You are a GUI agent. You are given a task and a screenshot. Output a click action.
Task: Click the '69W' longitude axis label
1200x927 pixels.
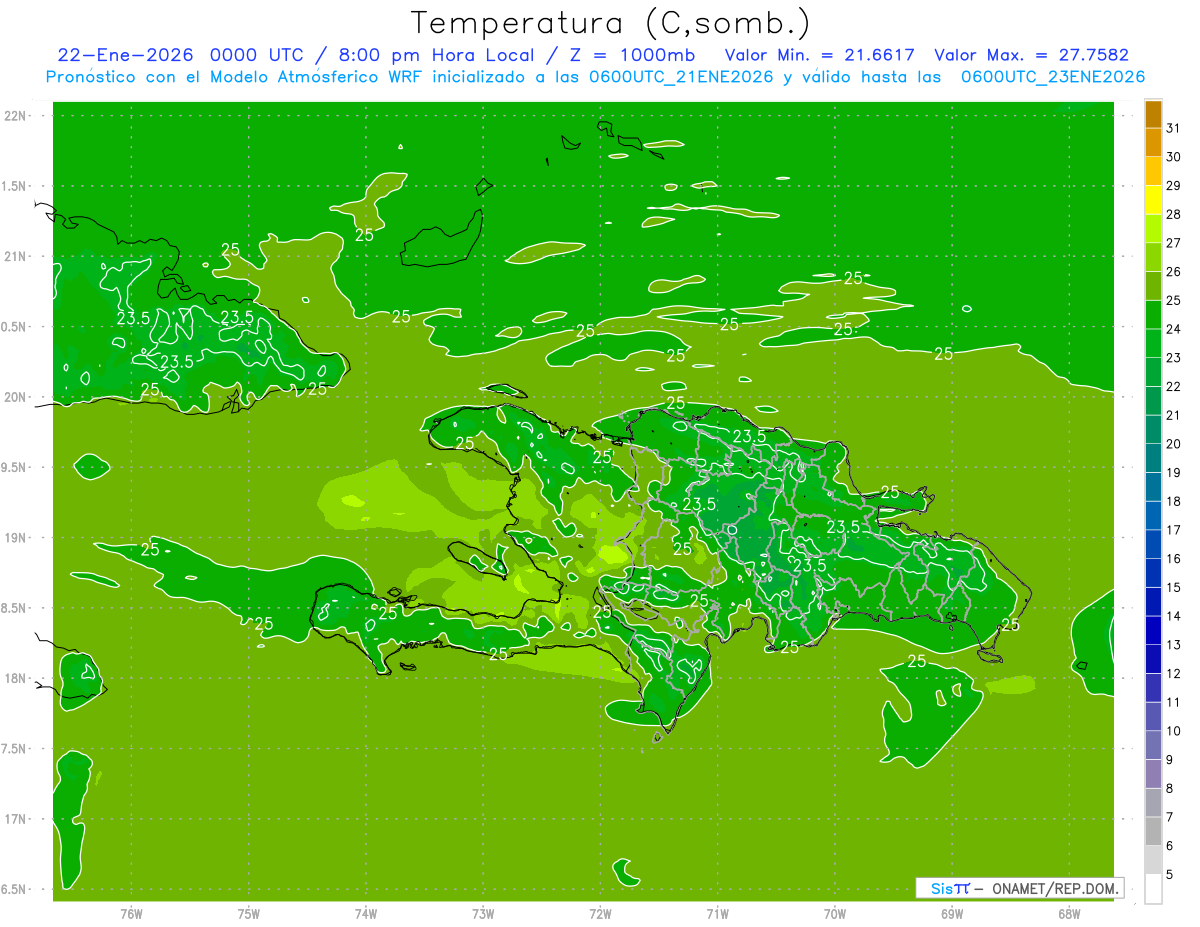click(952, 913)
